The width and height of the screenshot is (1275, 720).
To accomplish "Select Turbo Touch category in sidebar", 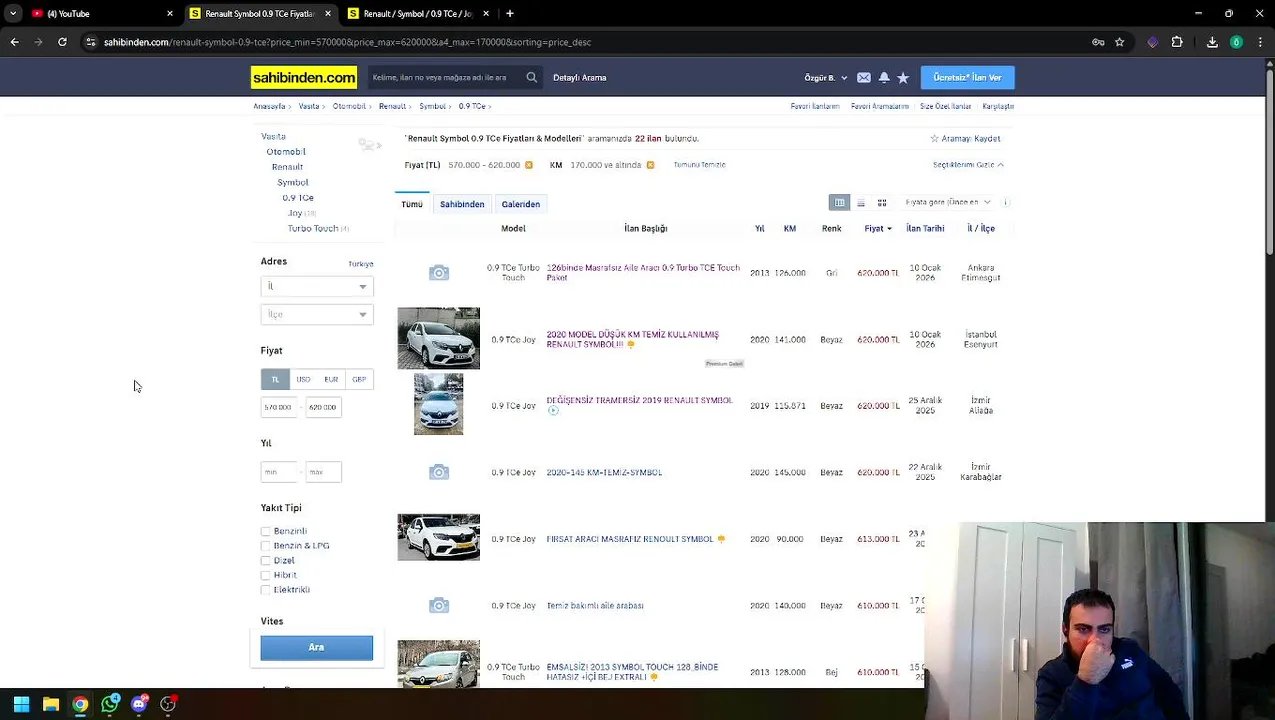I will [313, 229].
